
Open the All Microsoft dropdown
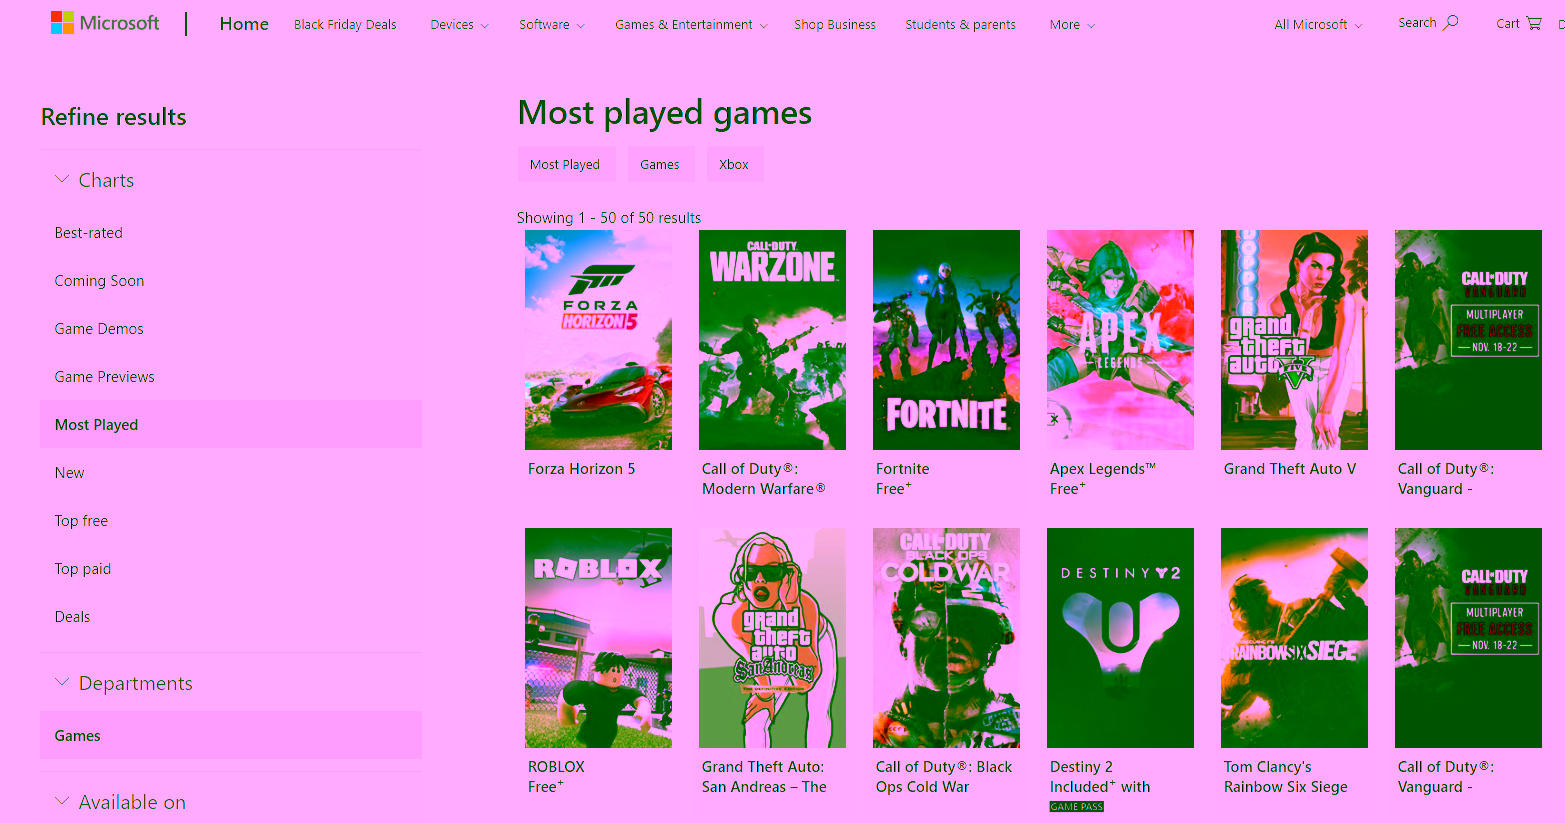1317,25
